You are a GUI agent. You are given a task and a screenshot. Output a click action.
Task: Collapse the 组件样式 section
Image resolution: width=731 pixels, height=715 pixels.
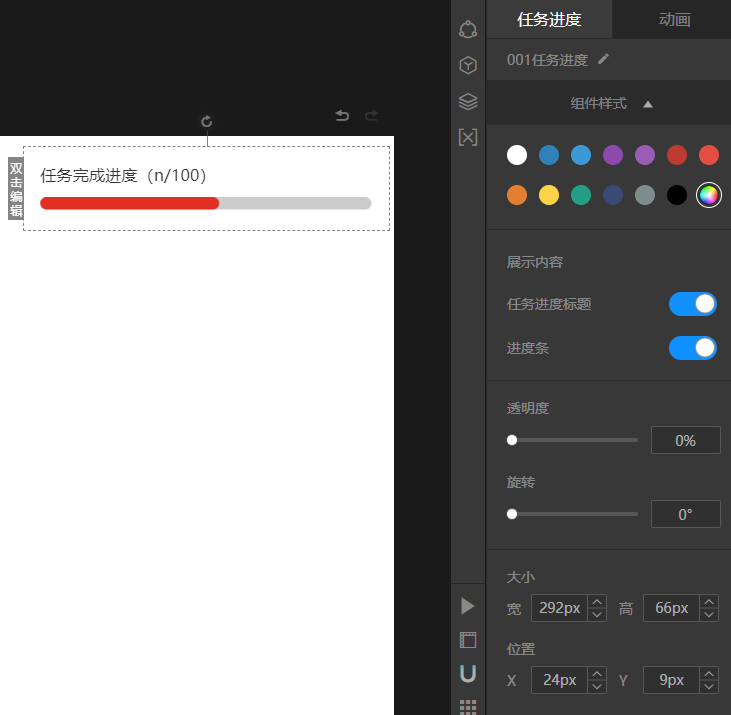pos(648,104)
